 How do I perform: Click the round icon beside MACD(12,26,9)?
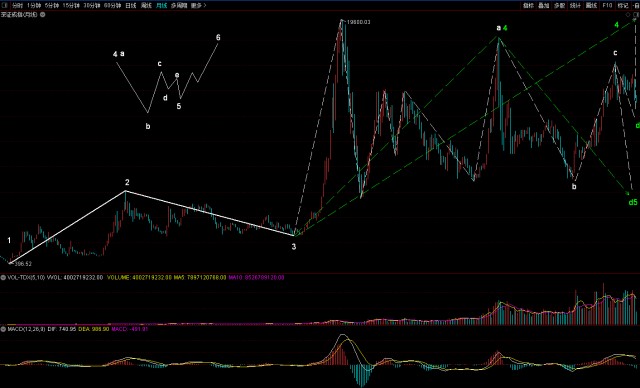point(3,329)
